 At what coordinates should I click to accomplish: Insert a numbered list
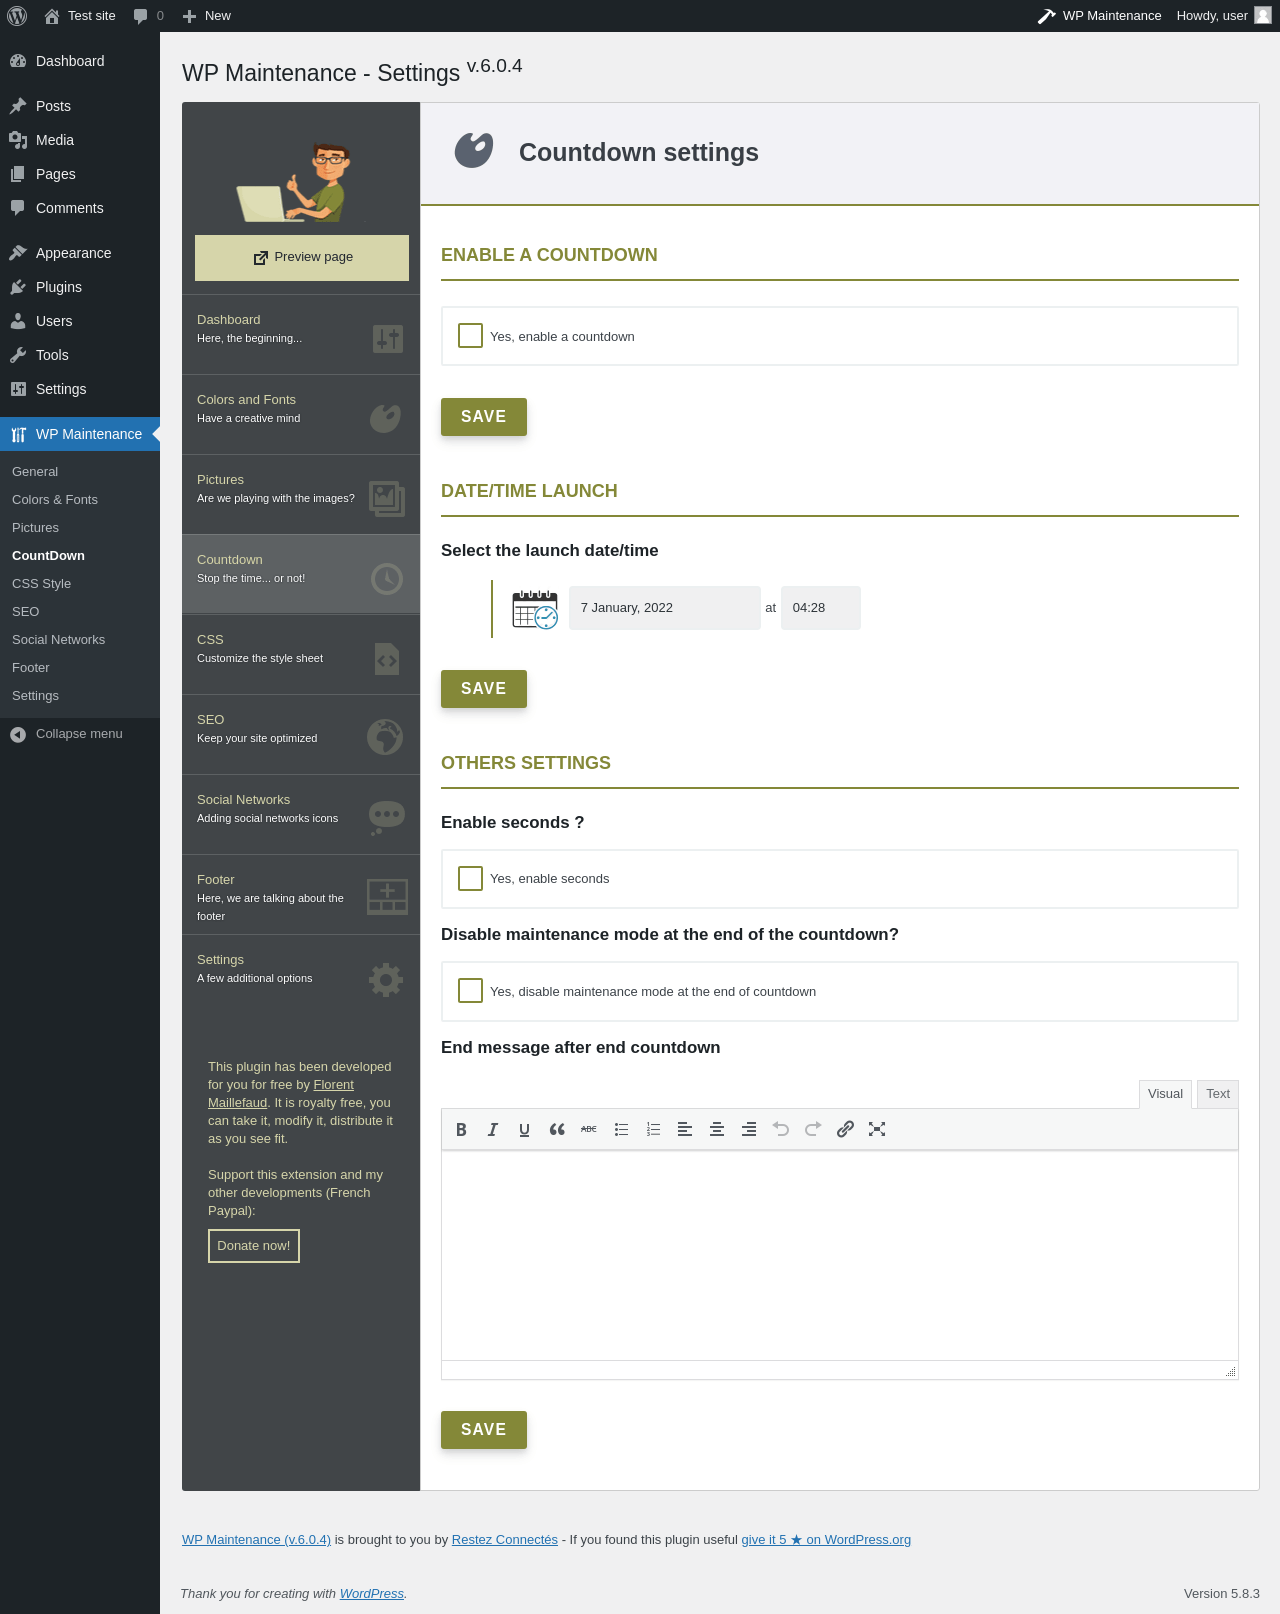click(x=653, y=1129)
